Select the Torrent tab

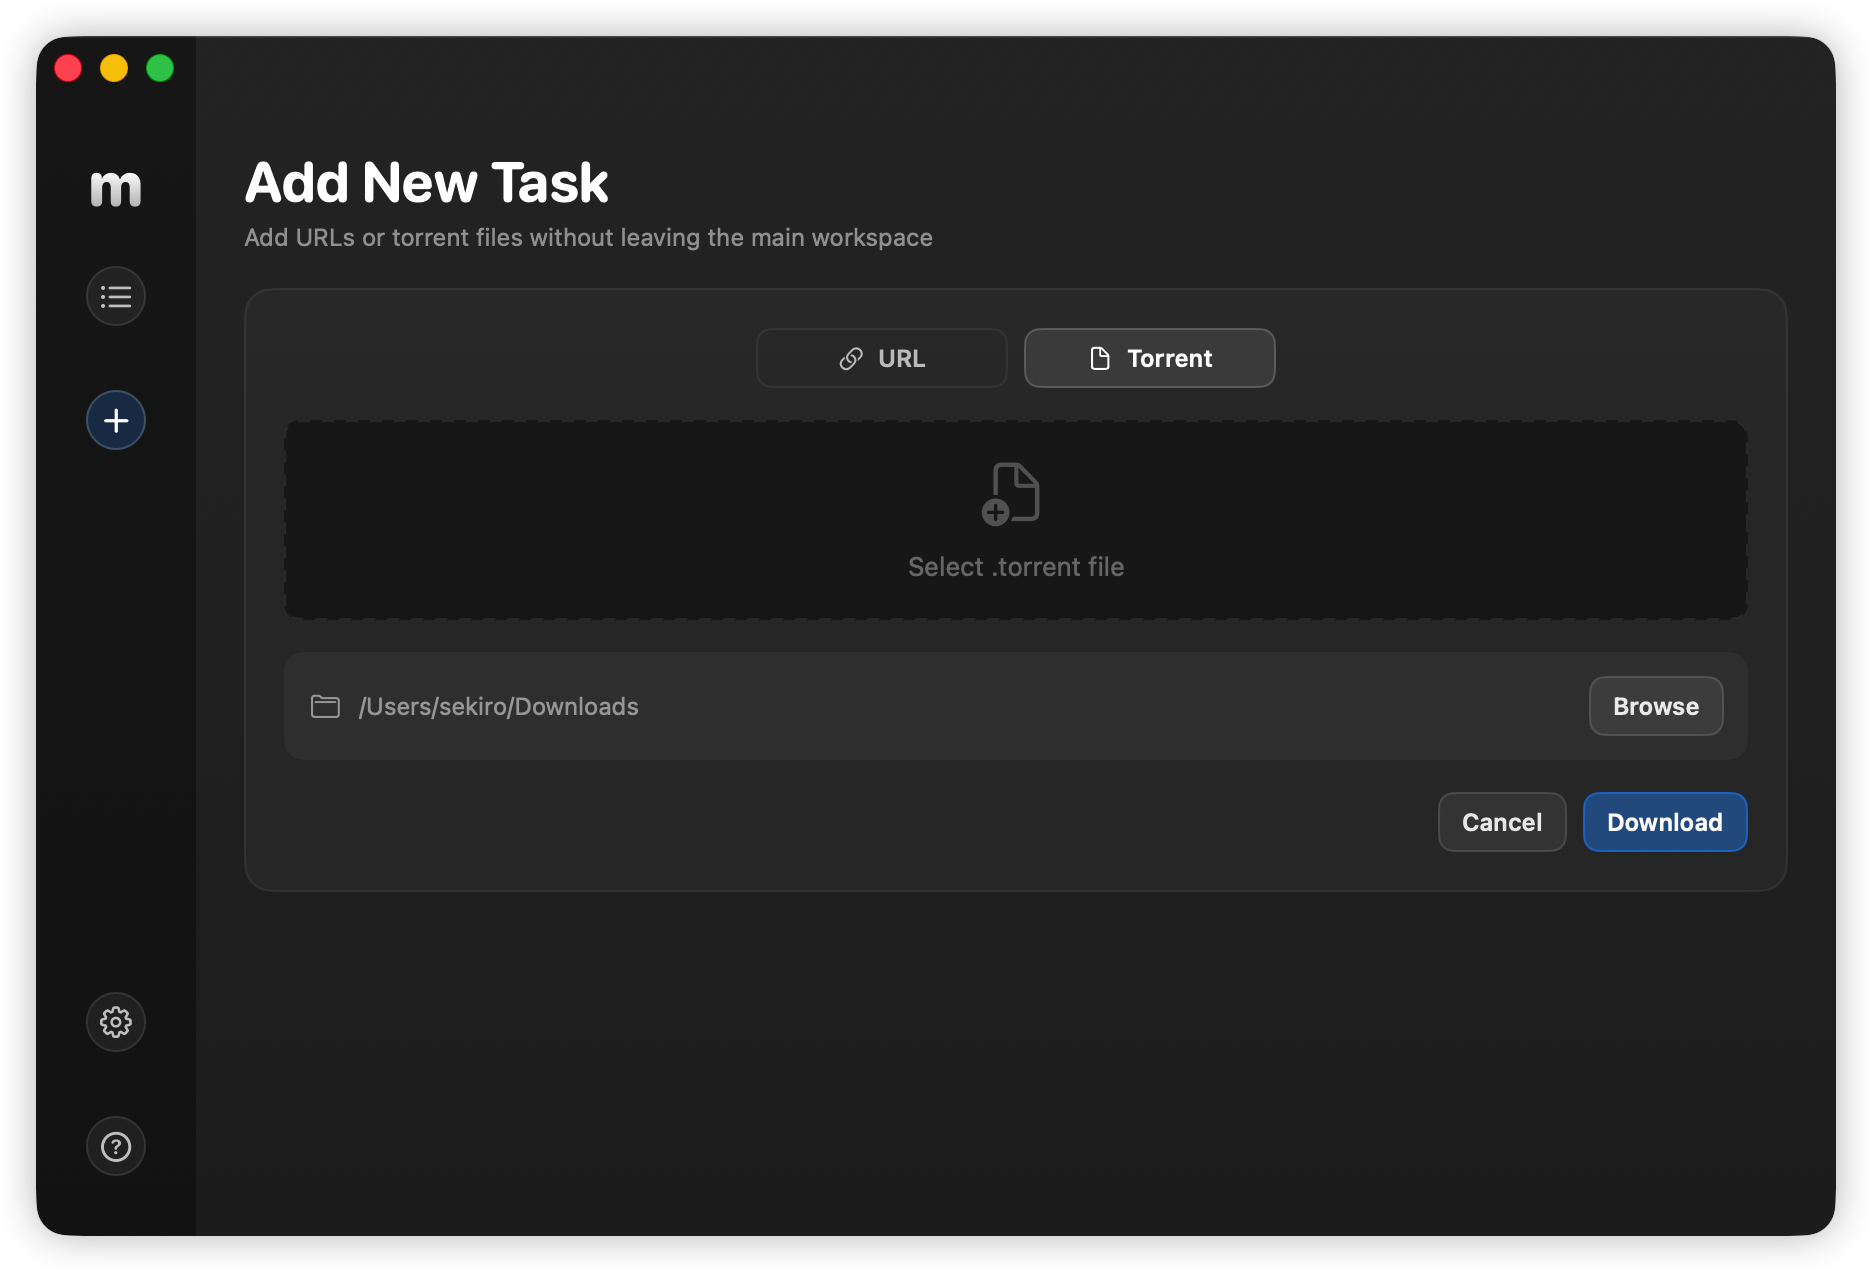[1149, 358]
